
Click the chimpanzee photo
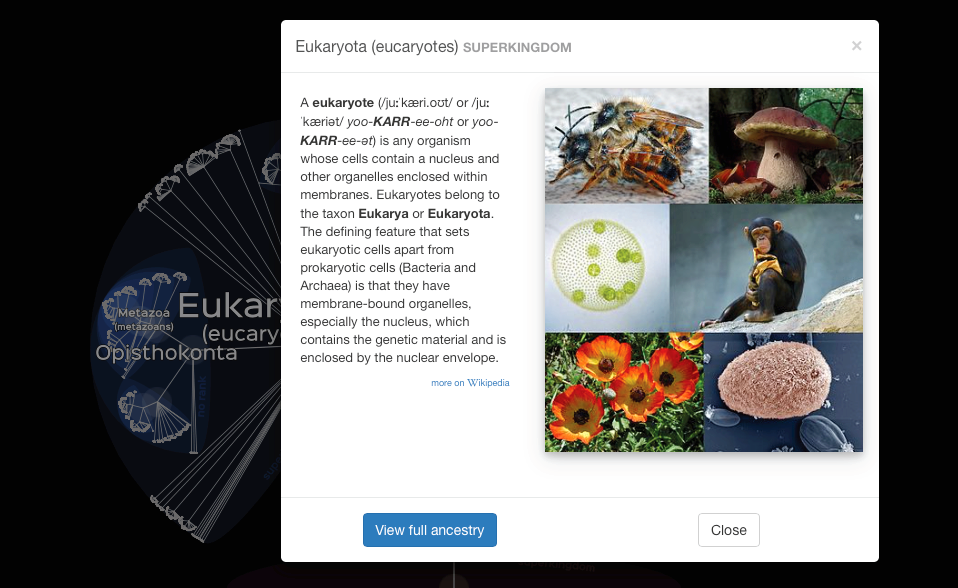pos(766,268)
